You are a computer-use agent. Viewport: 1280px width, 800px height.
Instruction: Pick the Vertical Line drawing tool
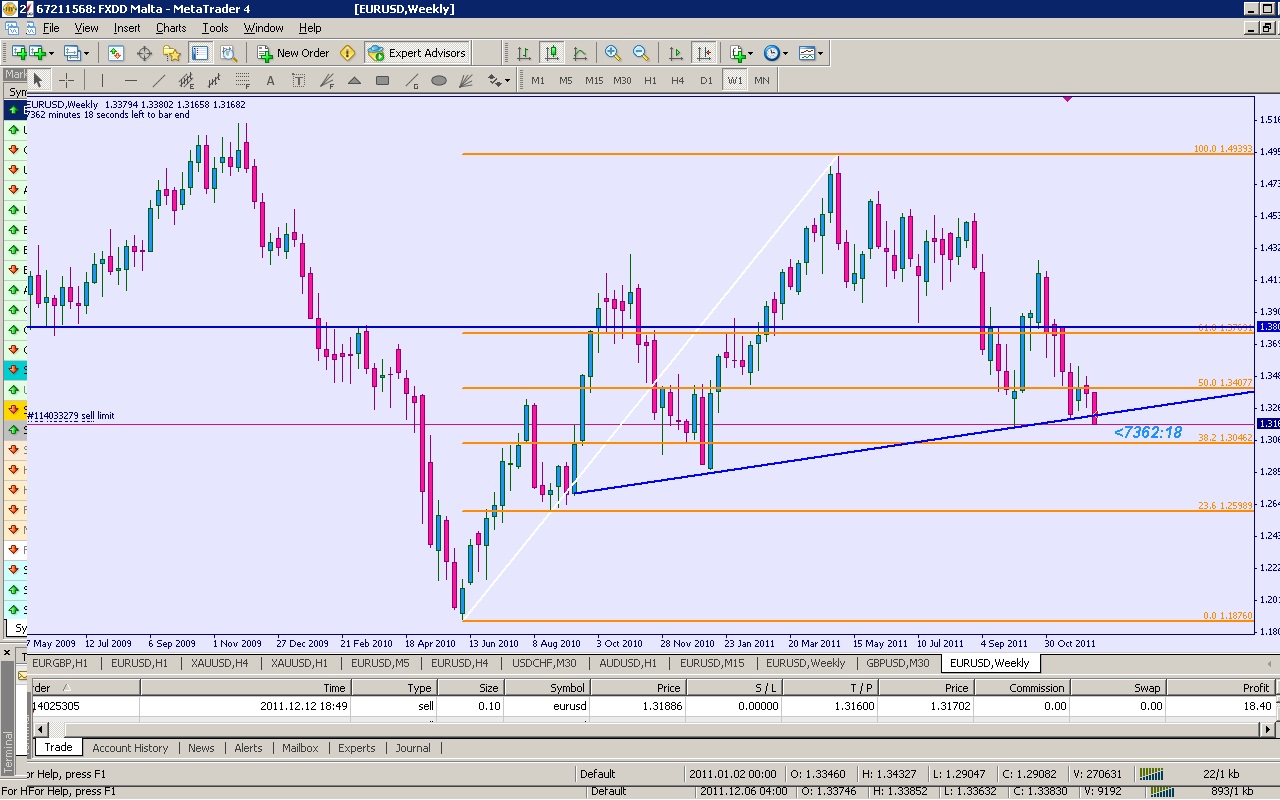[102, 80]
